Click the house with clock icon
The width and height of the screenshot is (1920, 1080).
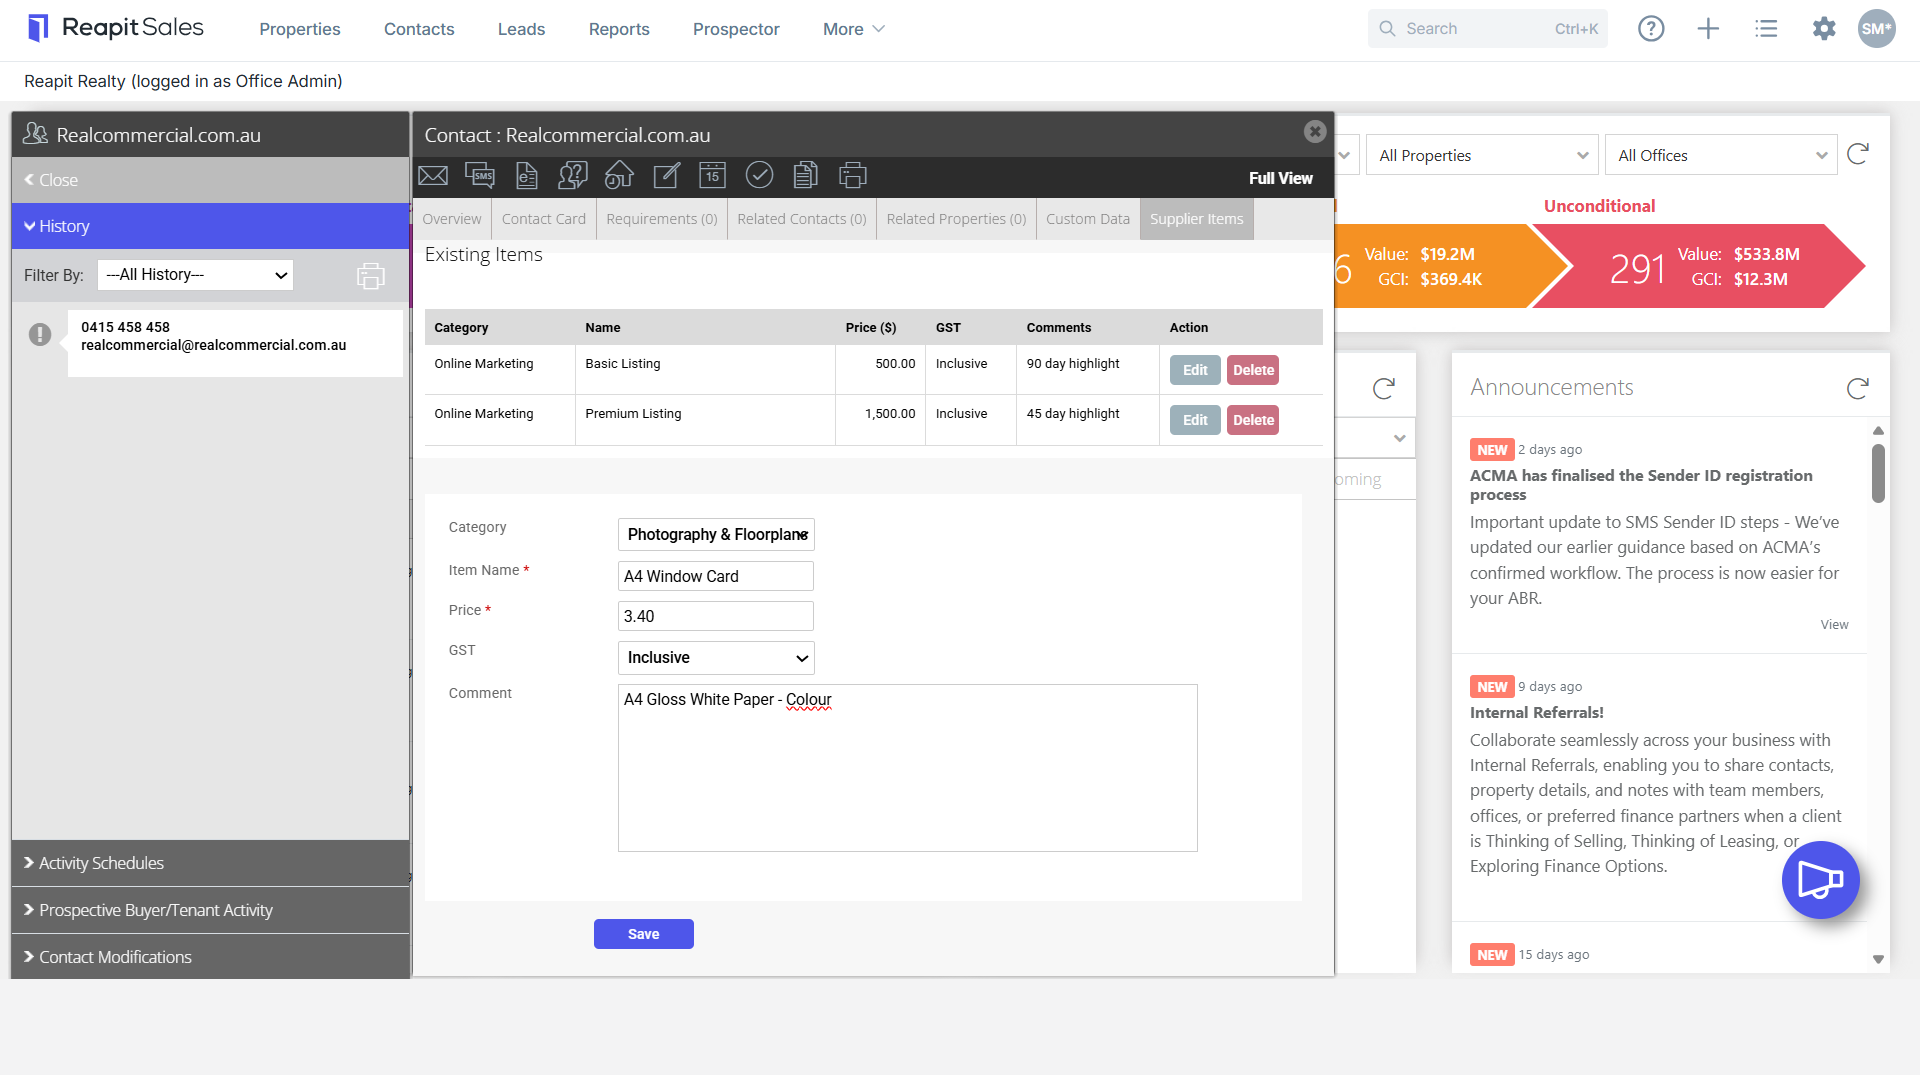pyautogui.click(x=619, y=176)
